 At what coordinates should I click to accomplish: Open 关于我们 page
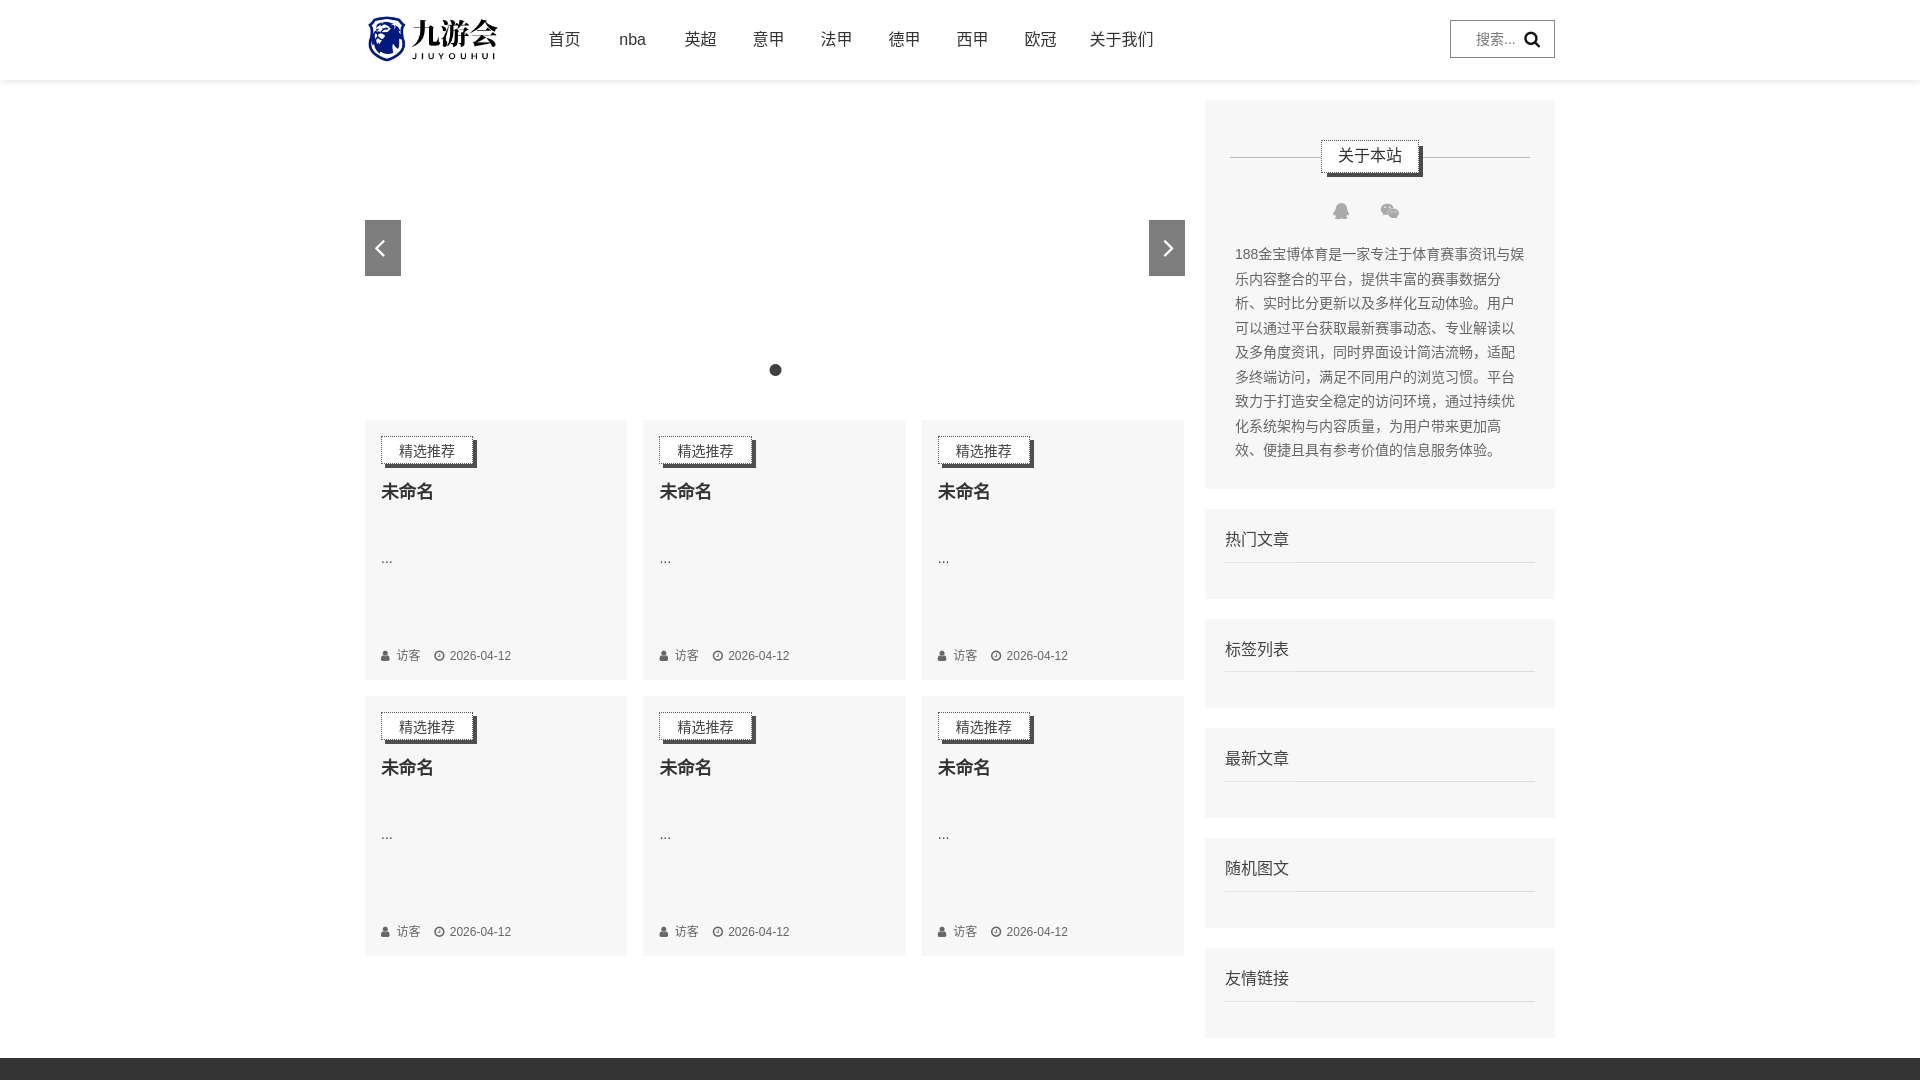[1121, 40]
